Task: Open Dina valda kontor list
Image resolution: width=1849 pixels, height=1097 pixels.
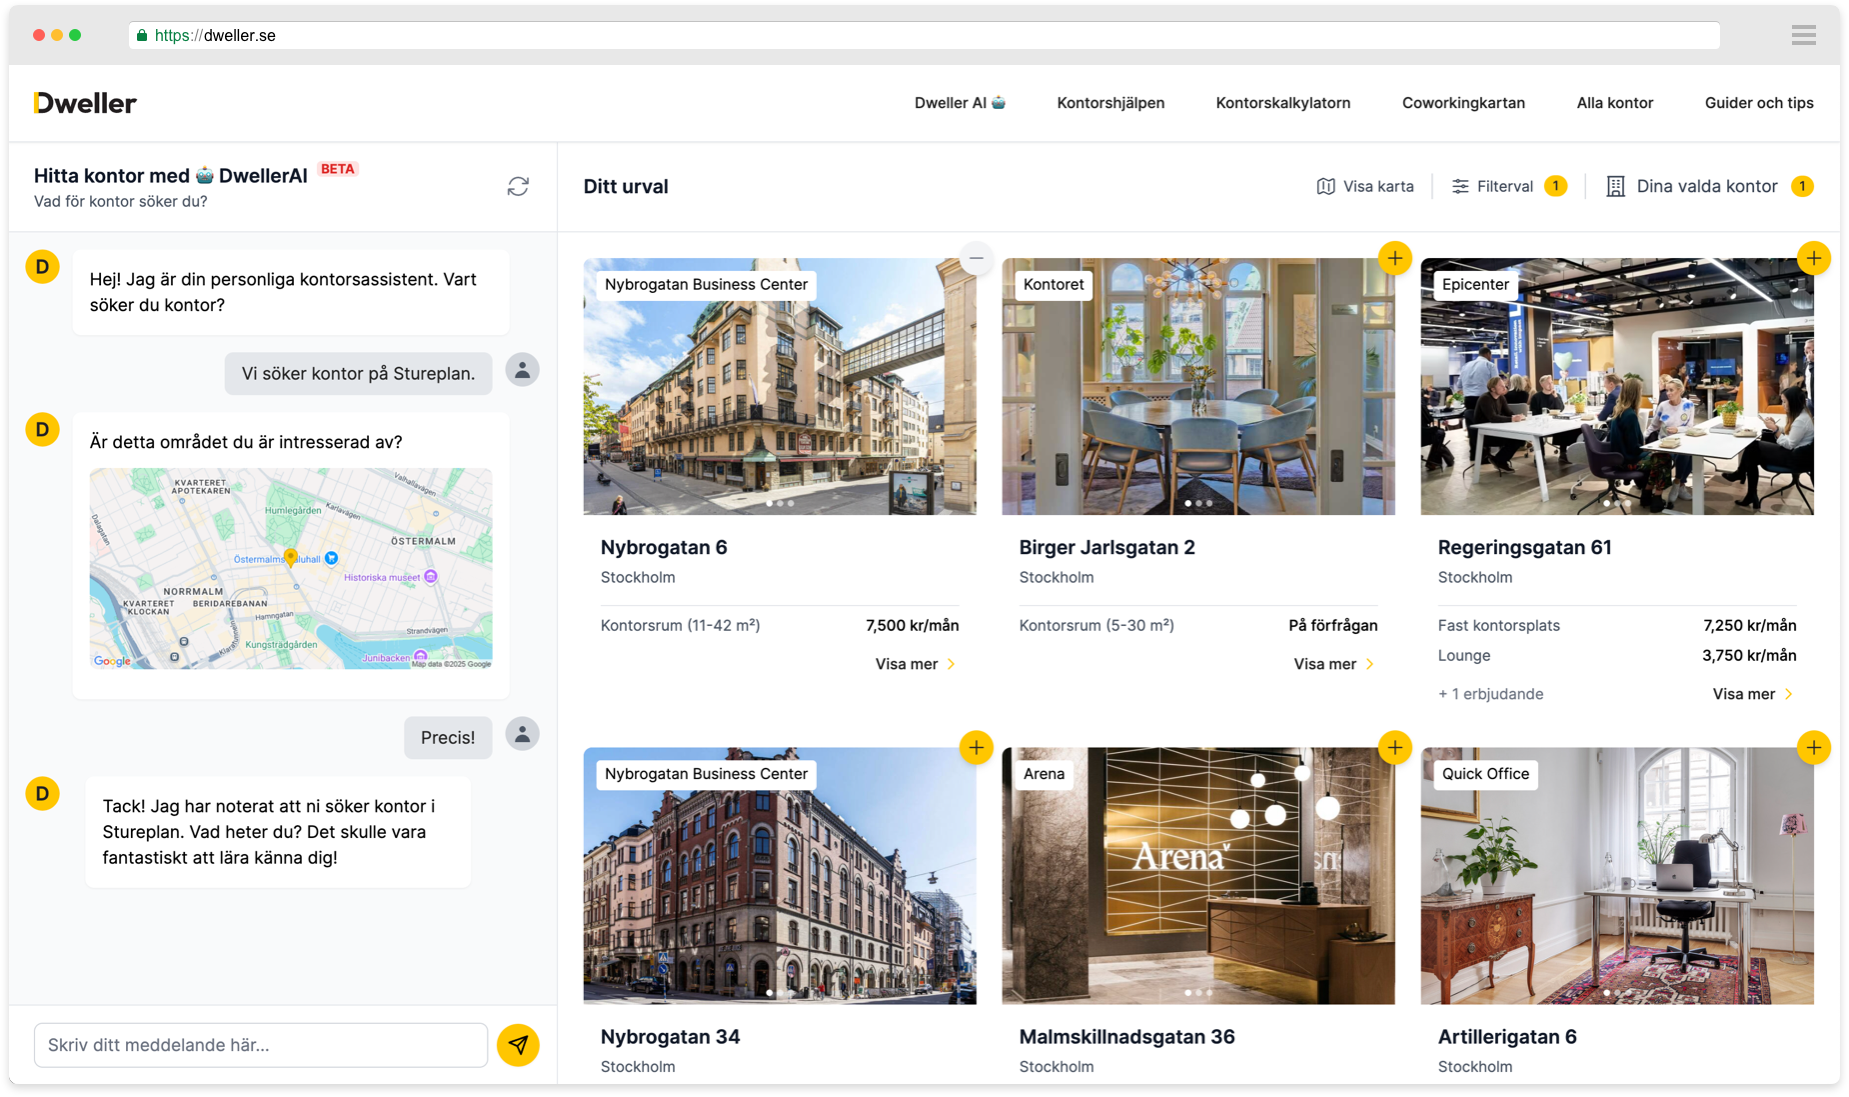Action: point(1708,187)
